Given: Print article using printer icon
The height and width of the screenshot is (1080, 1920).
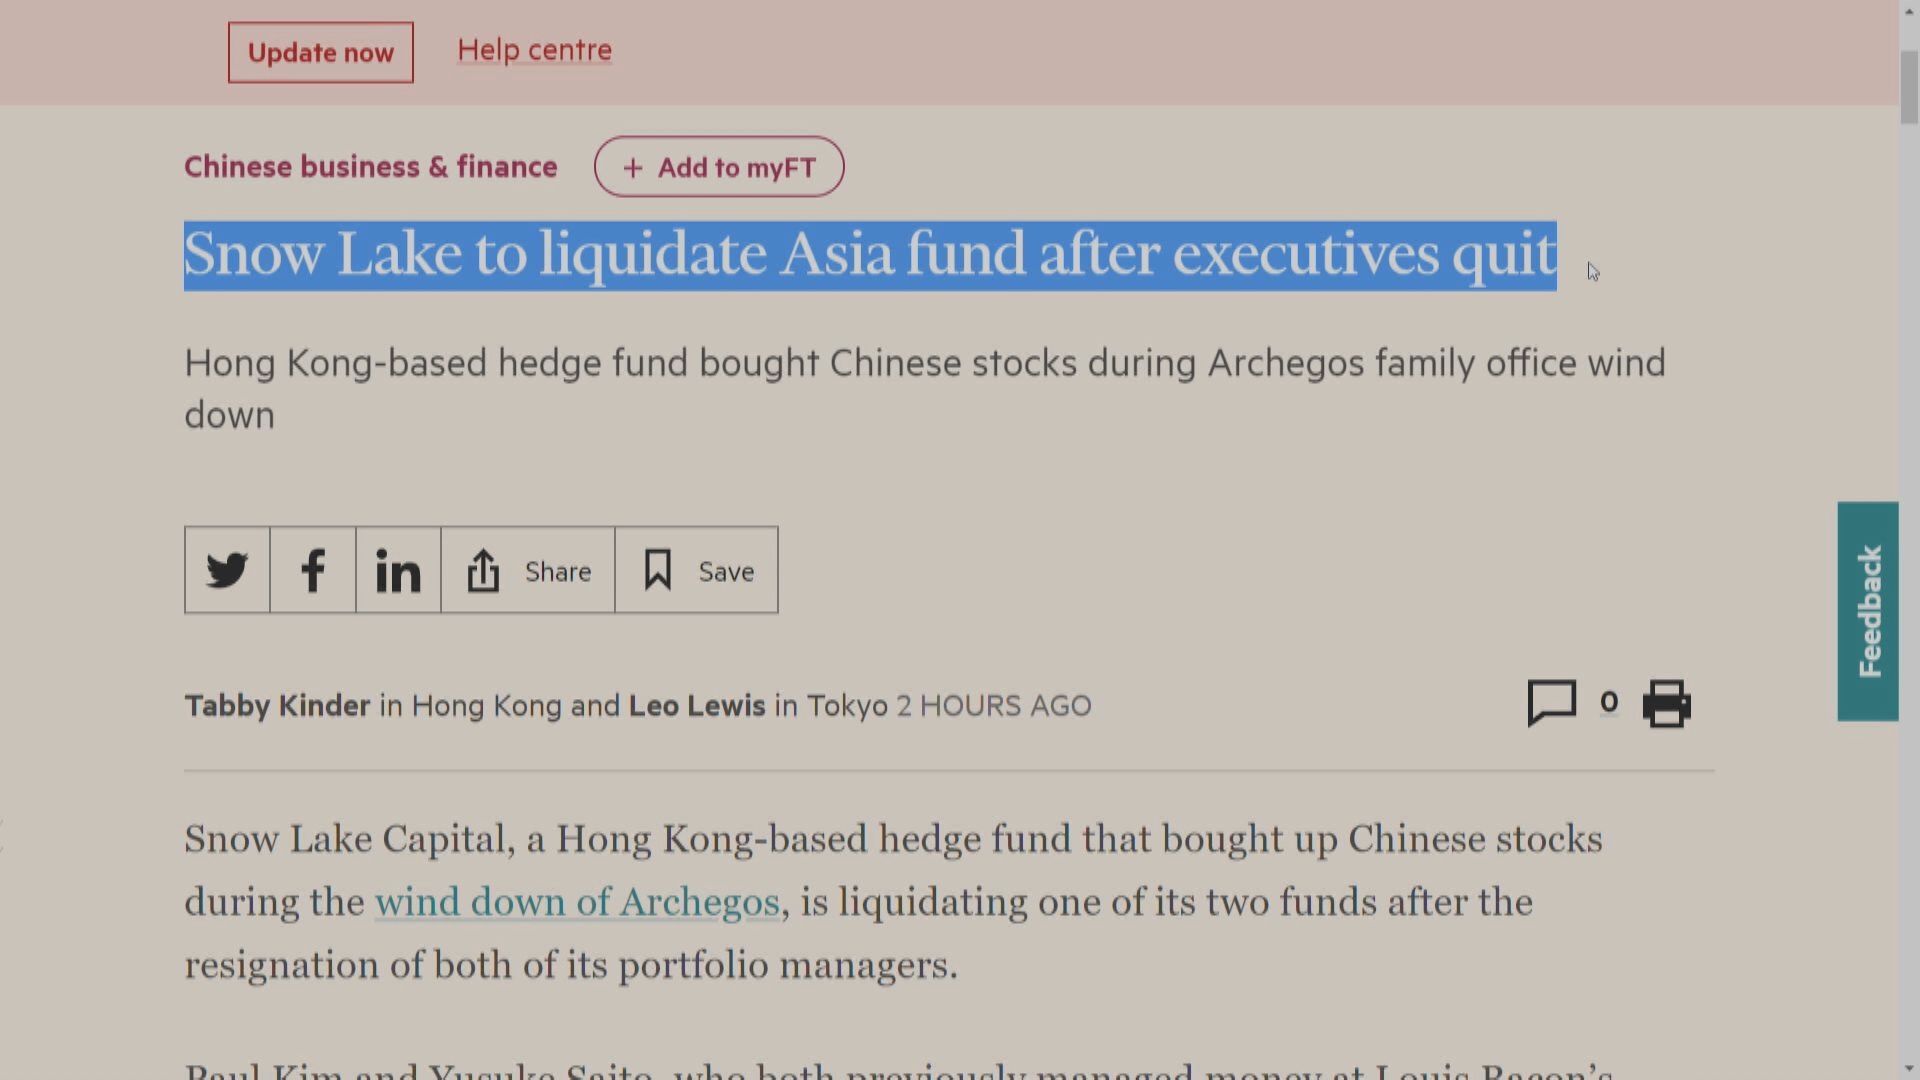Looking at the screenshot, I should coord(1666,703).
